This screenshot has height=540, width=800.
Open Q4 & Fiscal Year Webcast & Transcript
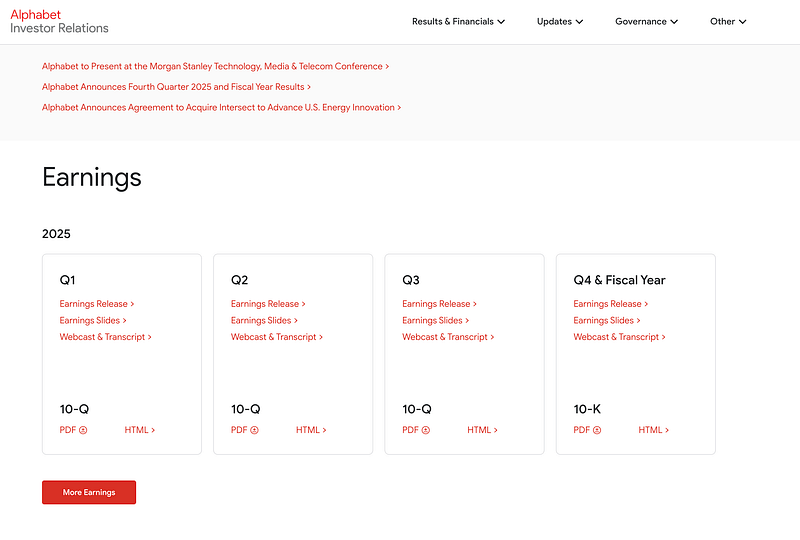point(619,337)
